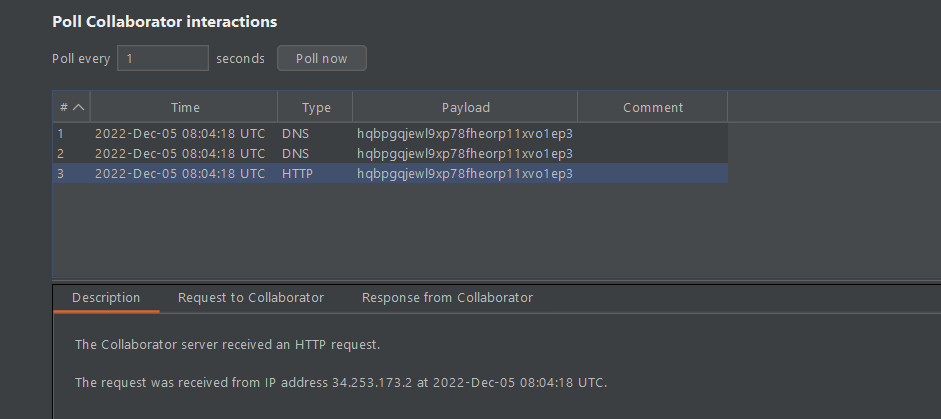
Task: Sort interactions by the Payload column header
Action: [x=465, y=108]
